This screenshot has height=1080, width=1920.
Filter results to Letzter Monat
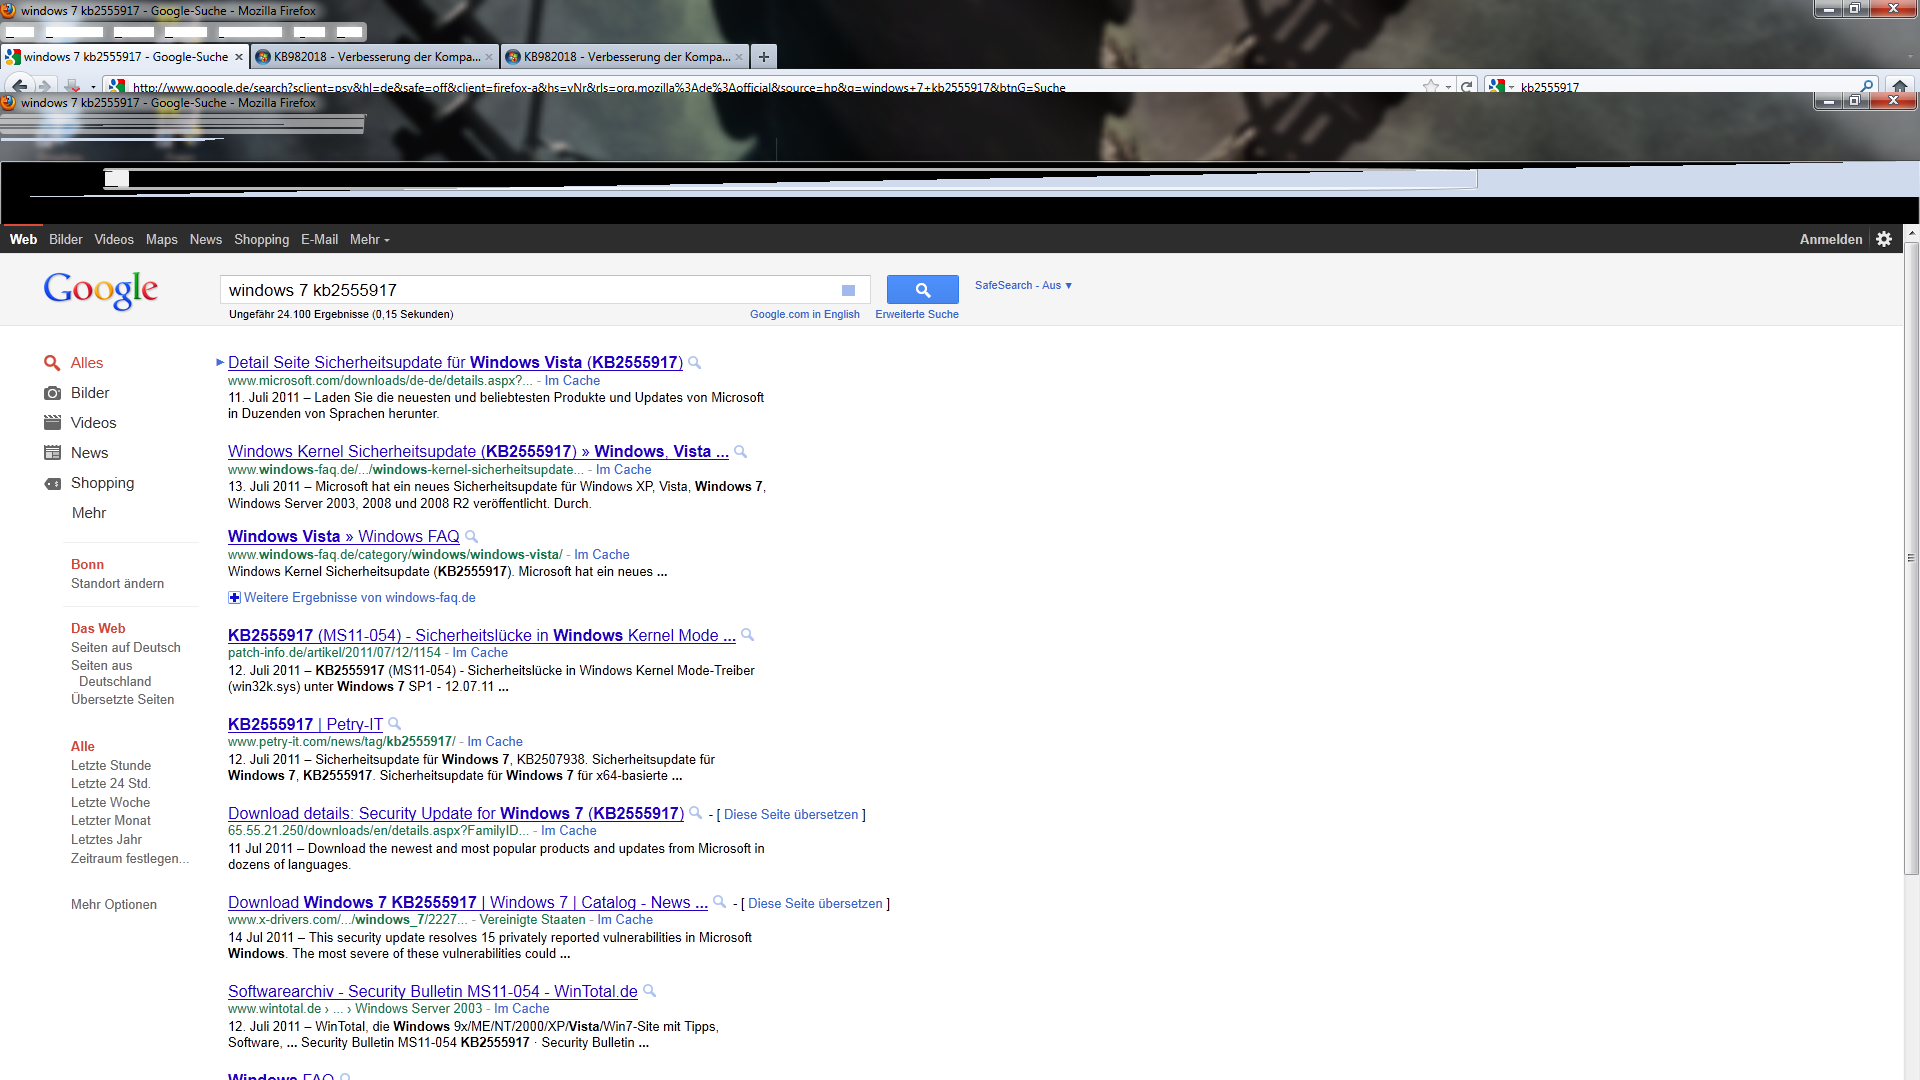point(111,821)
